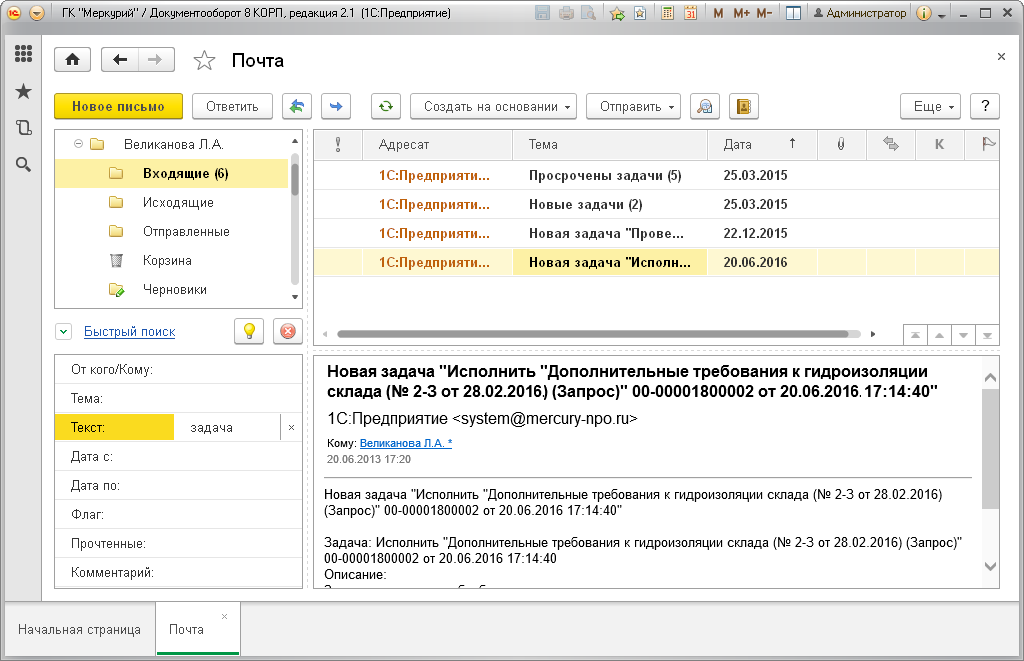Go to the home page icon
Screen dimensions: 1024x661
coord(72,60)
